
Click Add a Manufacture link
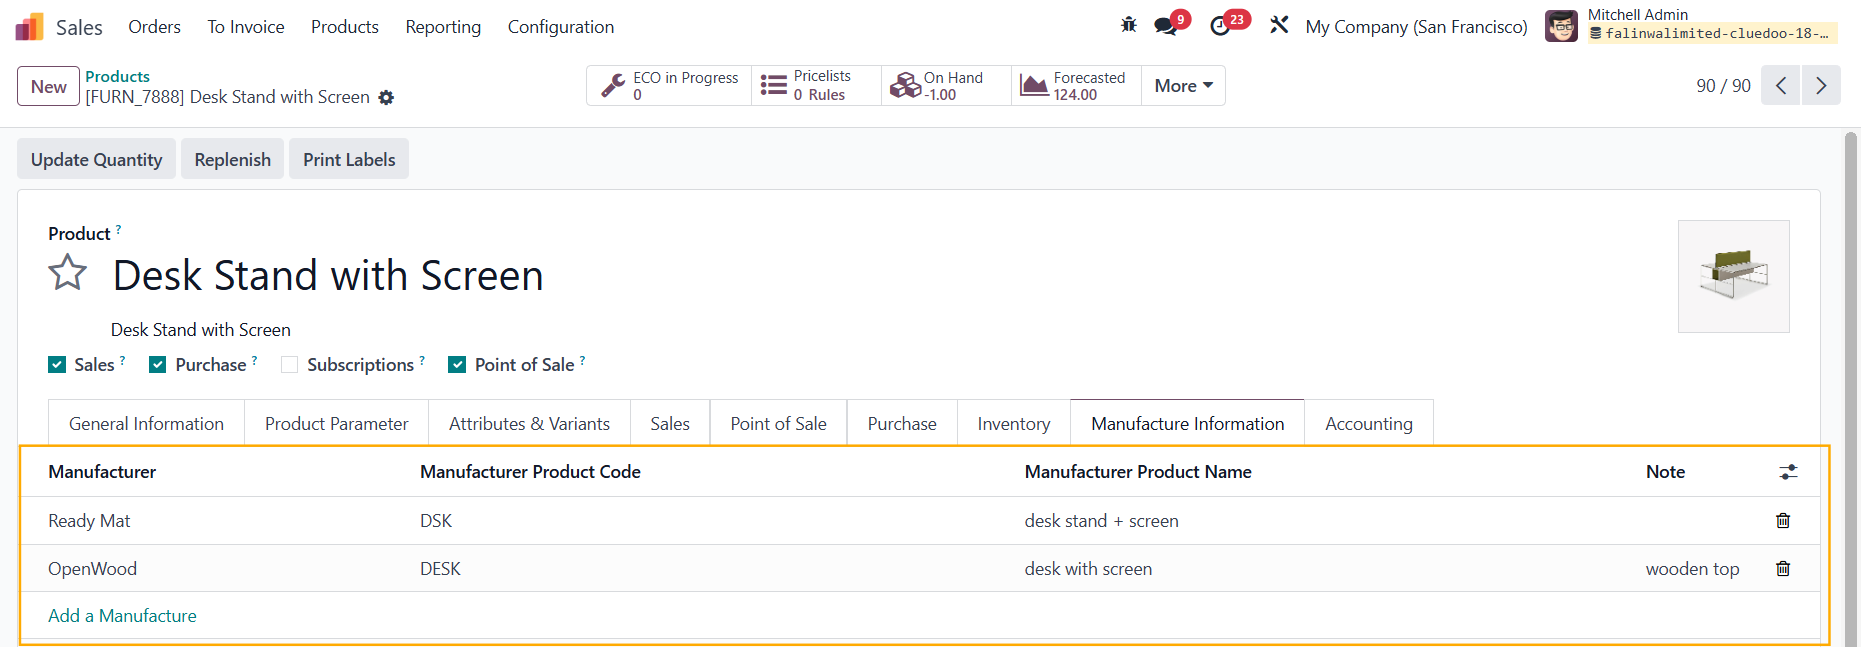[122, 616]
